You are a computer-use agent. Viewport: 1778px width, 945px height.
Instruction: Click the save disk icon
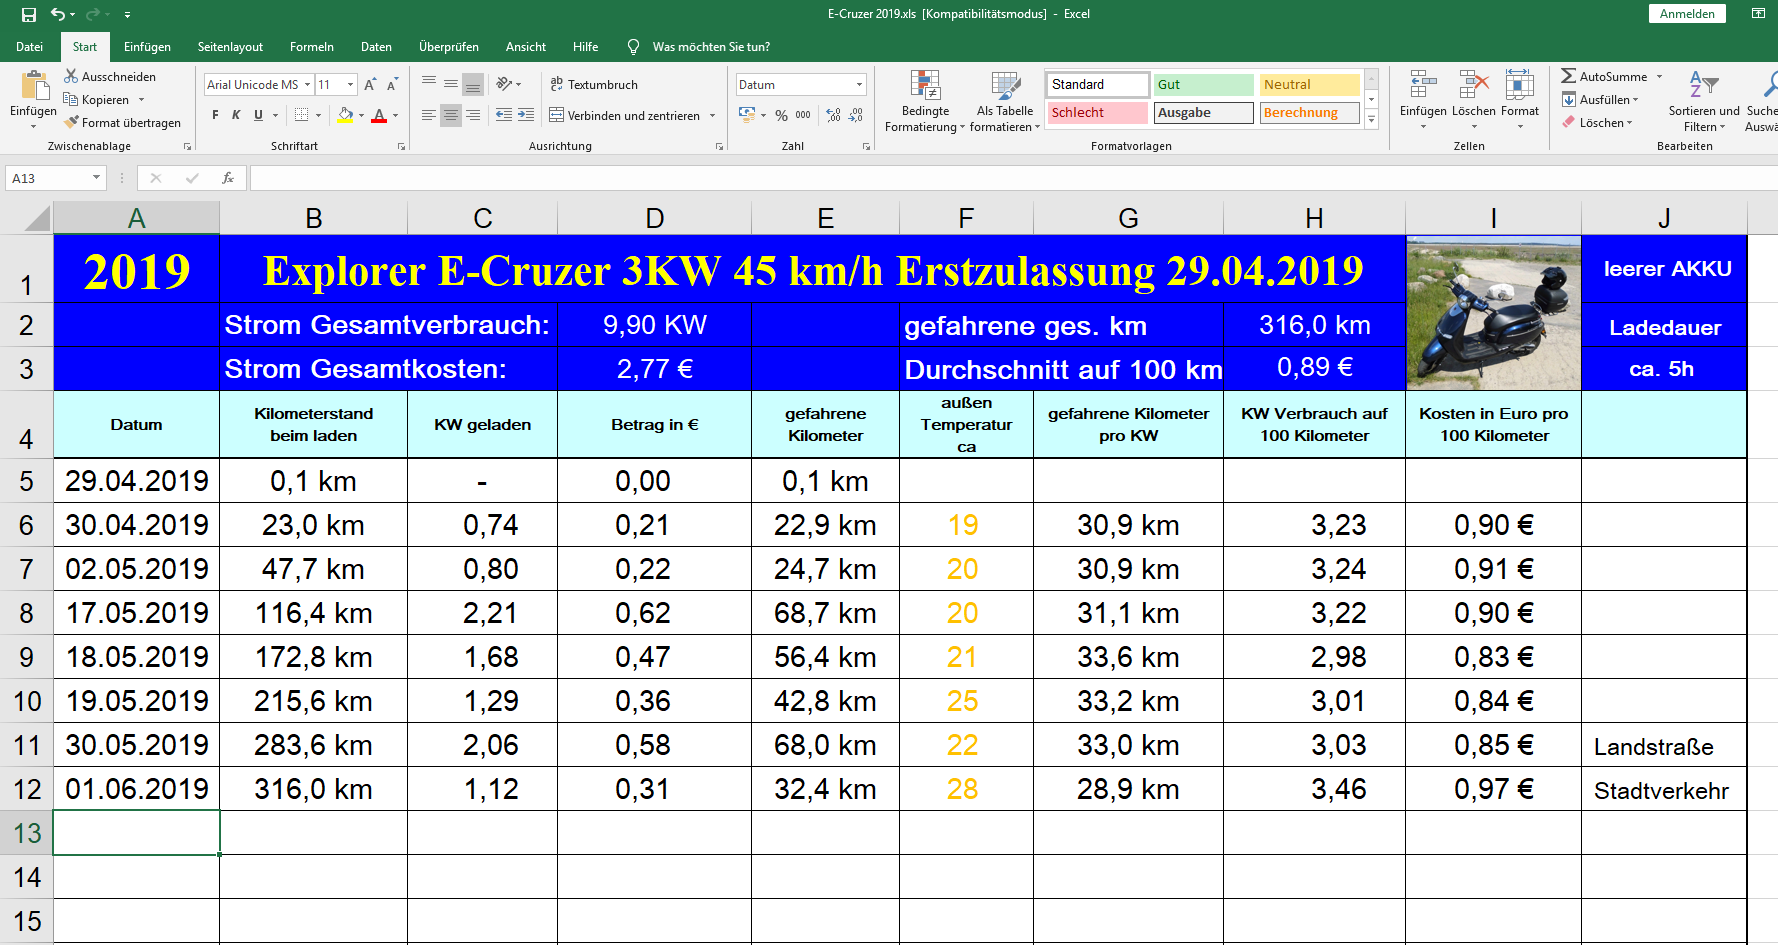pyautogui.click(x=29, y=14)
